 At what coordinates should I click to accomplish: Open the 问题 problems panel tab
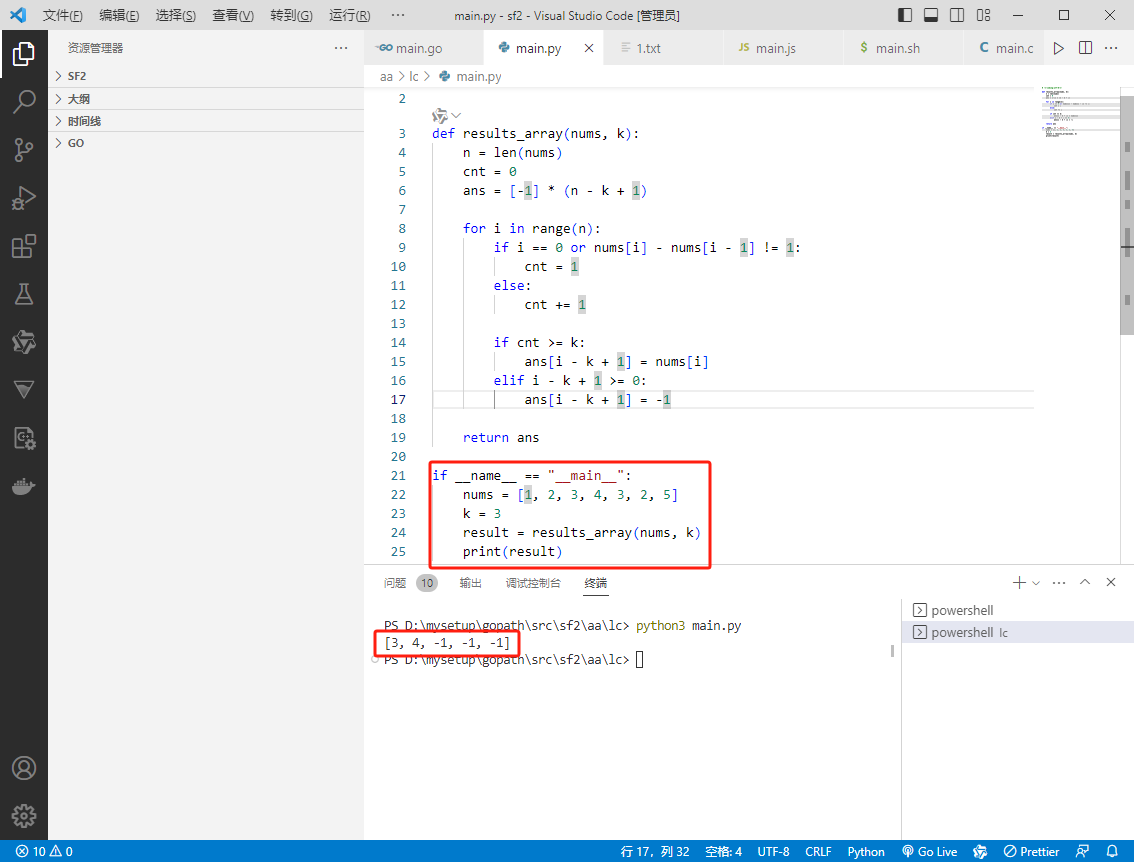(x=409, y=583)
